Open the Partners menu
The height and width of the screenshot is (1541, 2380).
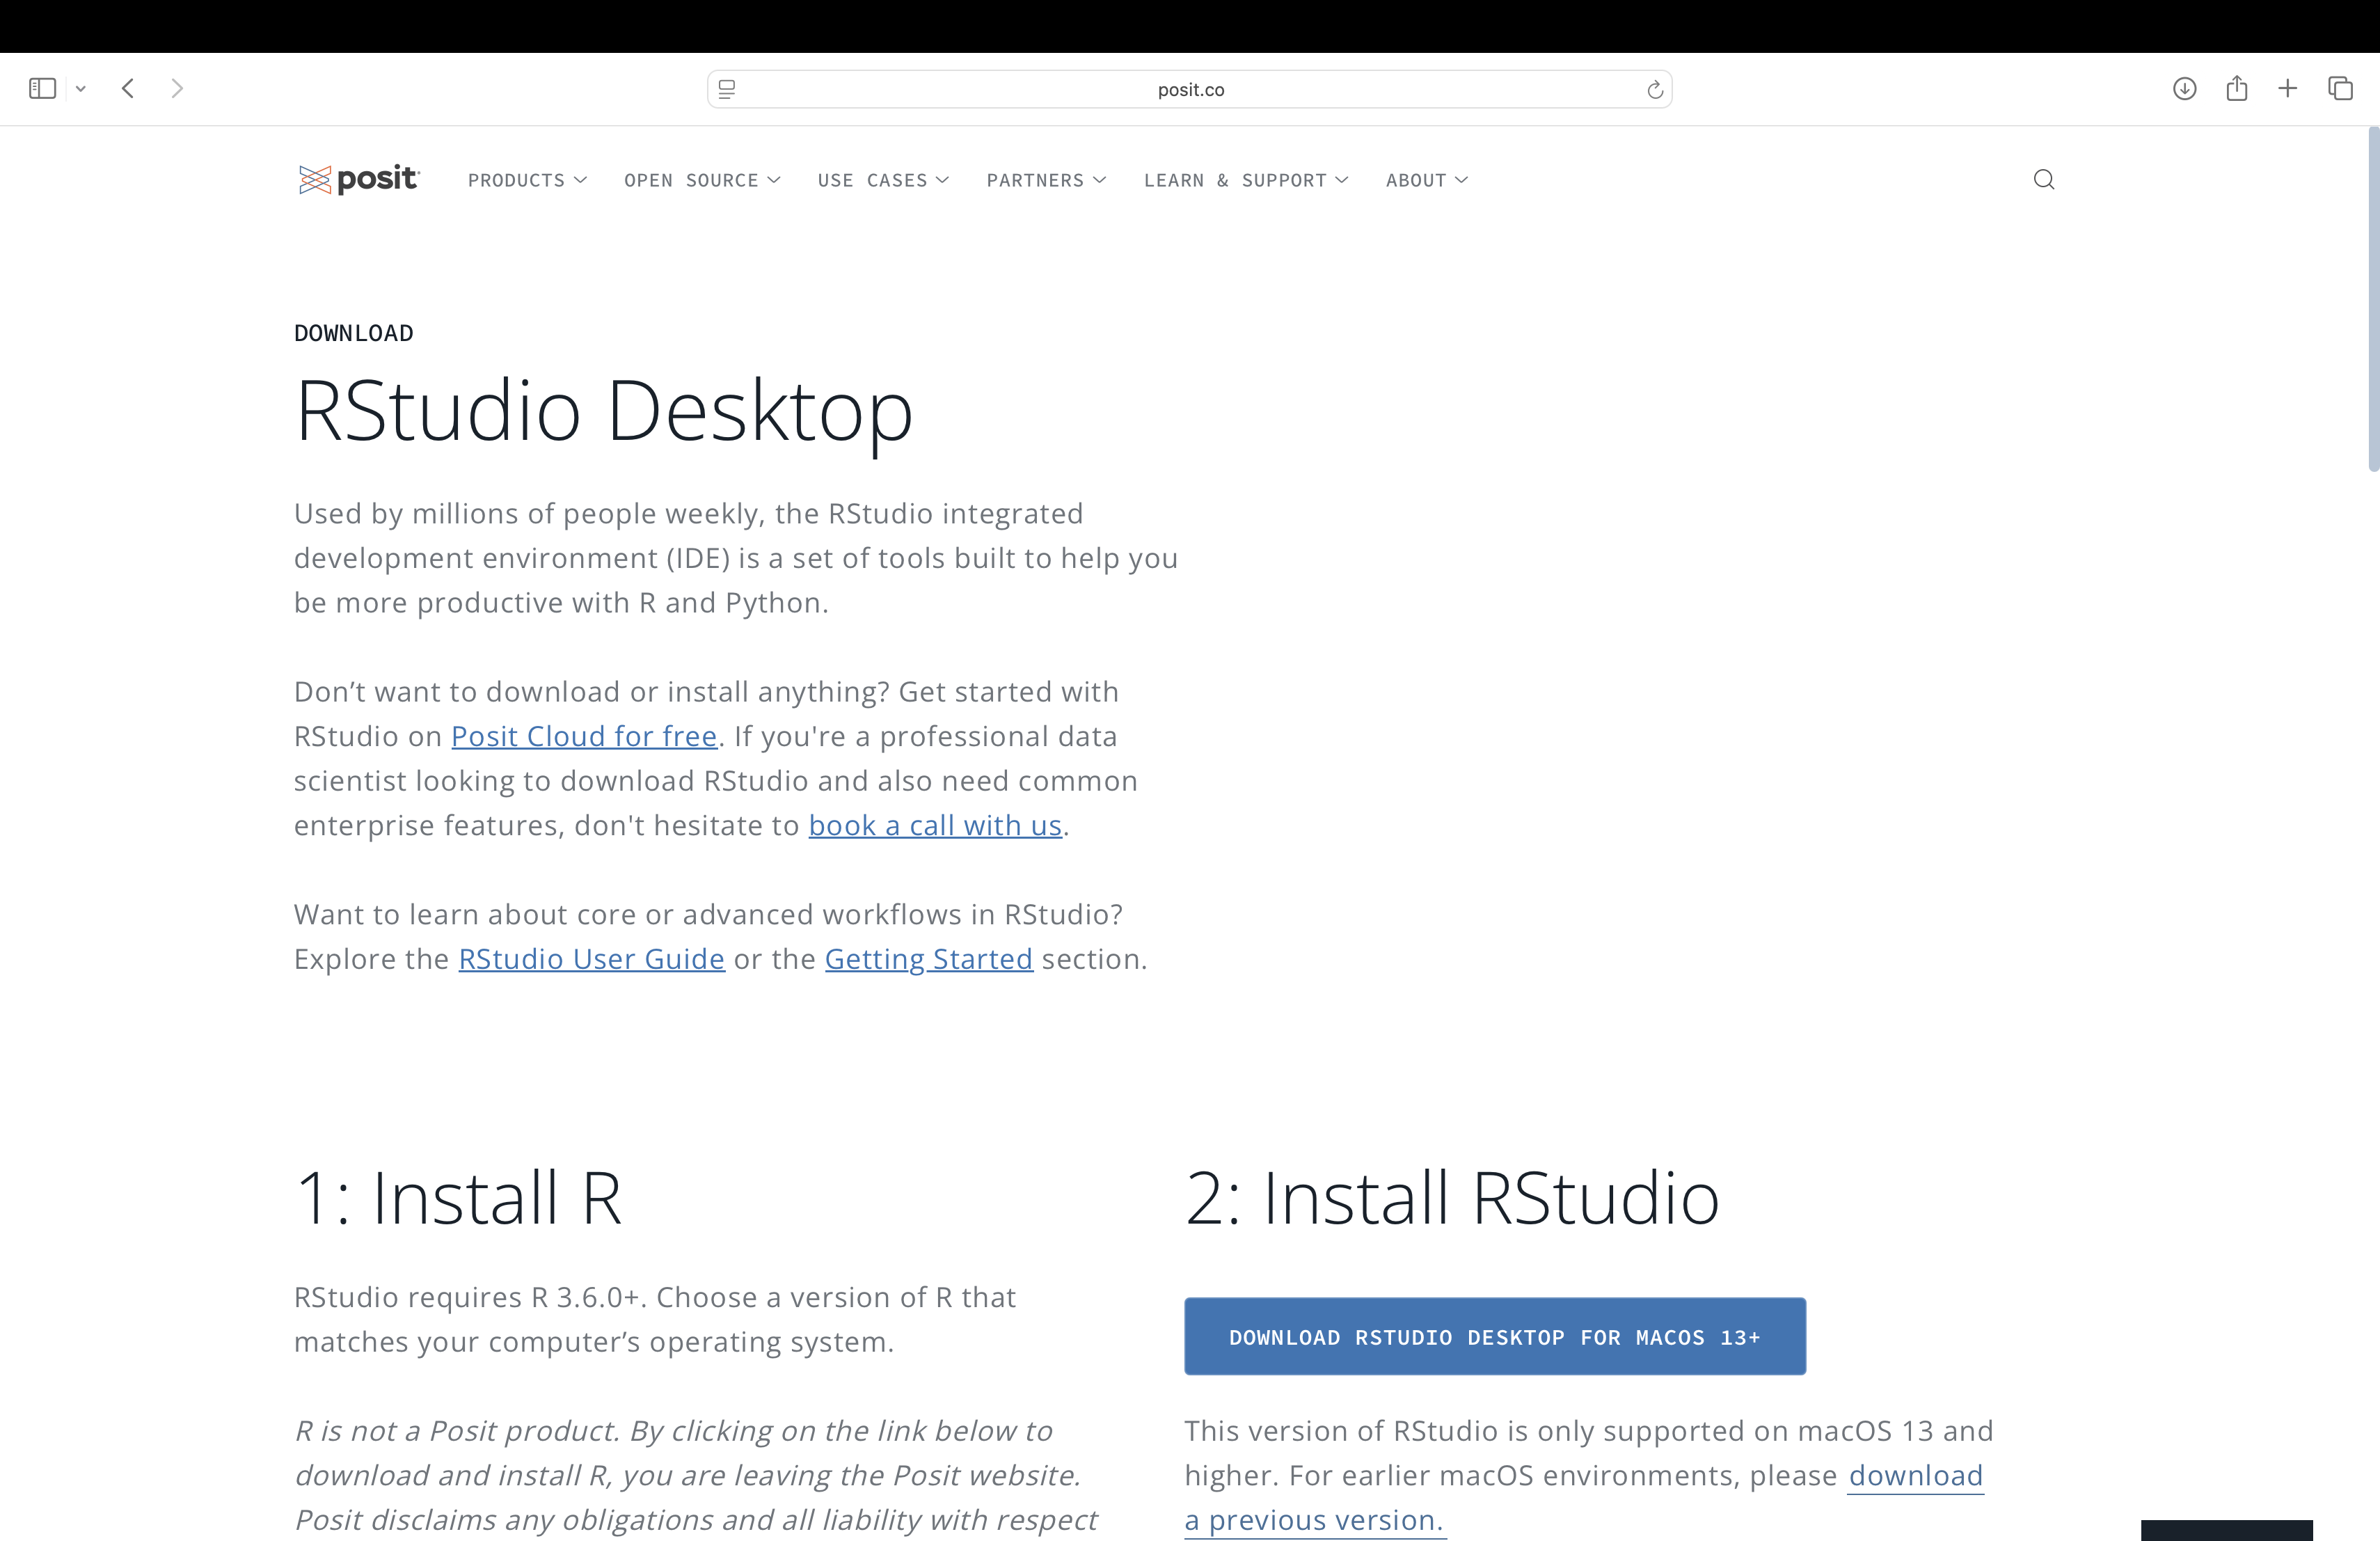tap(1046, 180)
